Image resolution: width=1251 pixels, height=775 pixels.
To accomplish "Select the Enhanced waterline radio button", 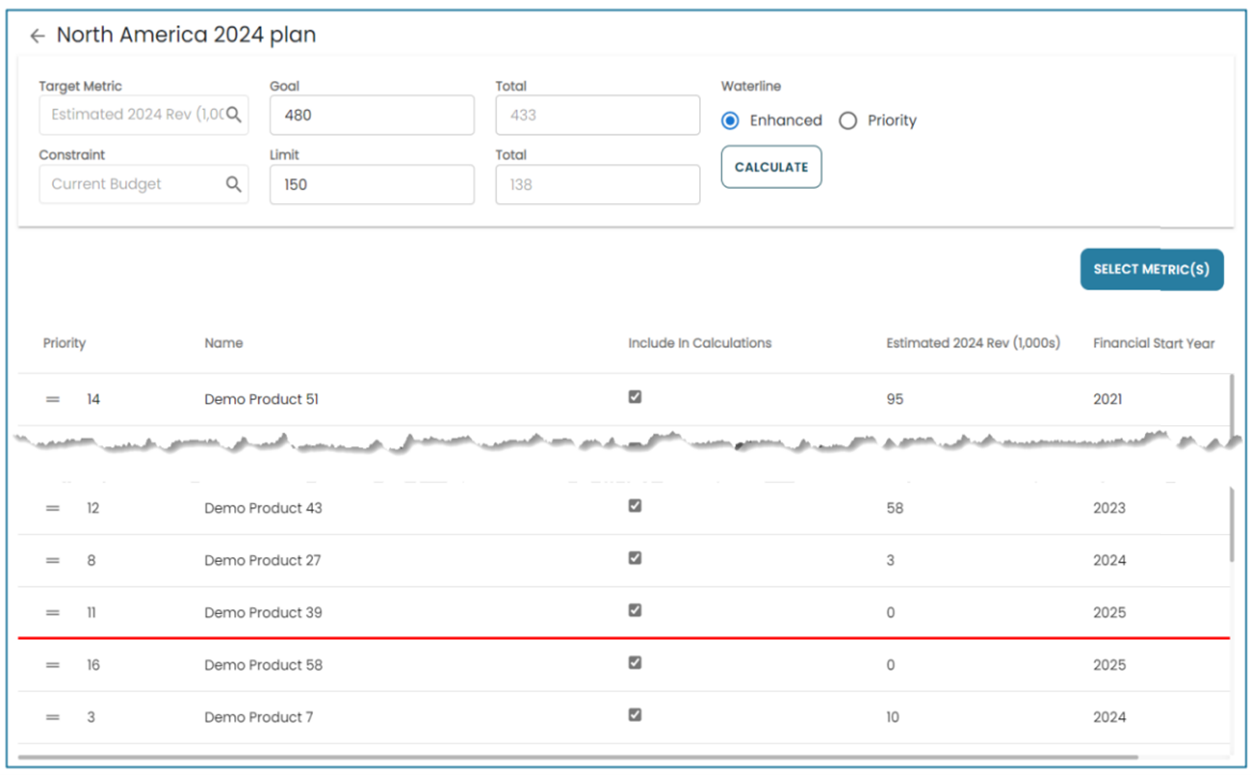I will 730,121.
